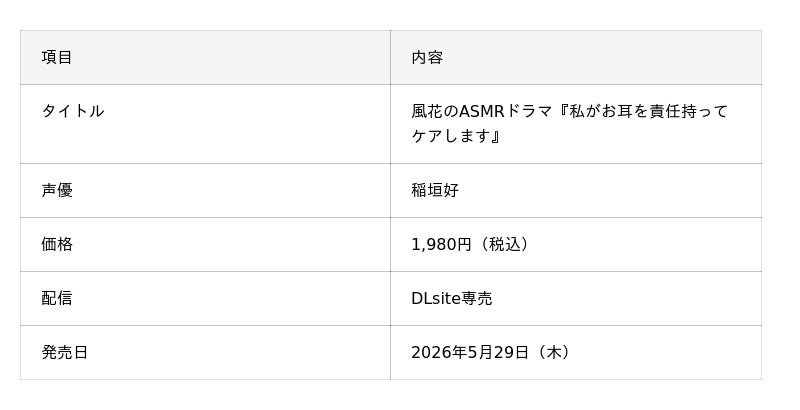
Task: Click the 項目 column header cell
Action: [57, 57]
